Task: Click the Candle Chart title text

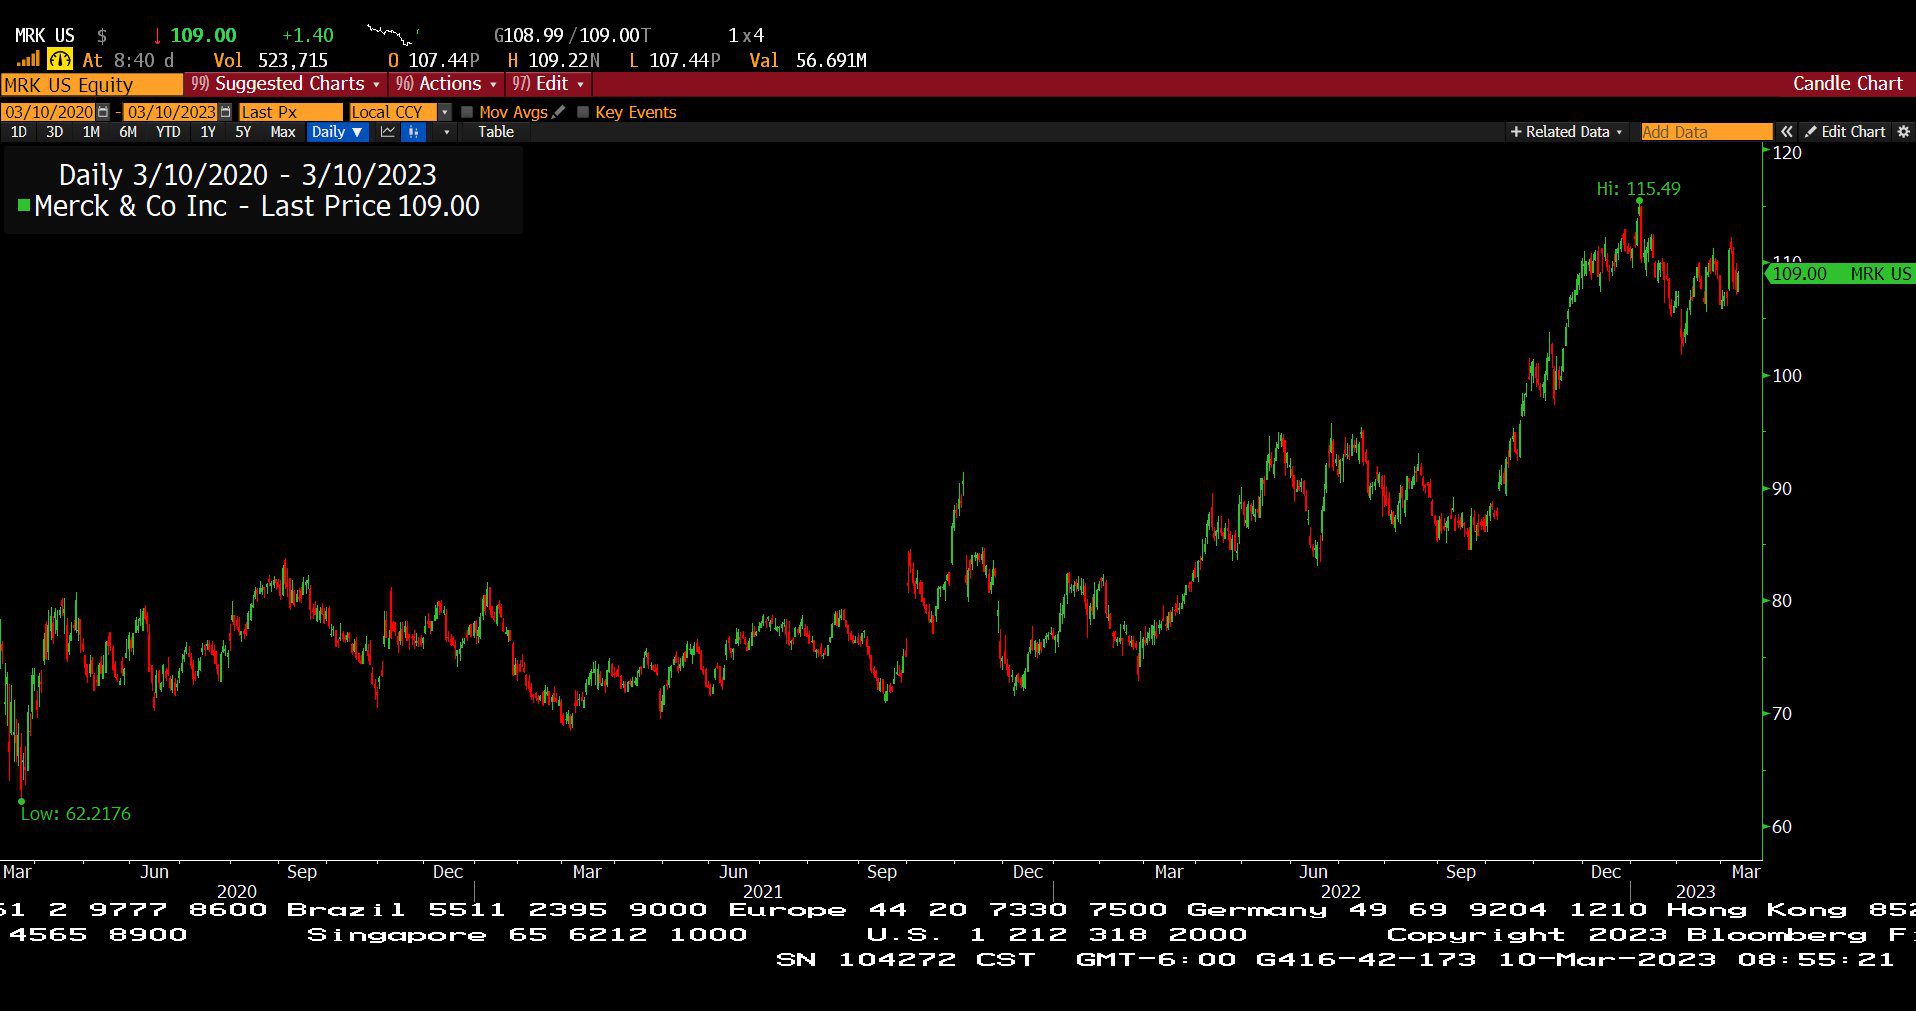Action: point(1847,84)
